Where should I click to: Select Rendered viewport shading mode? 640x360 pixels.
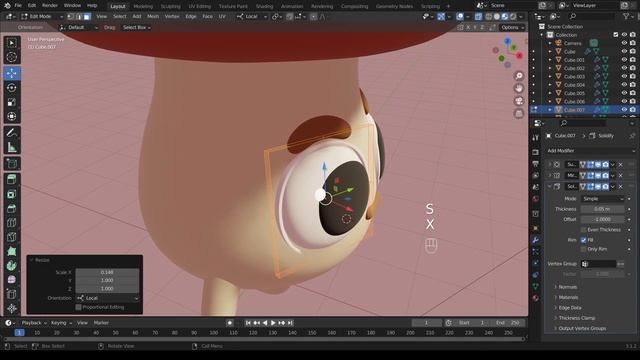pos(513,17)
